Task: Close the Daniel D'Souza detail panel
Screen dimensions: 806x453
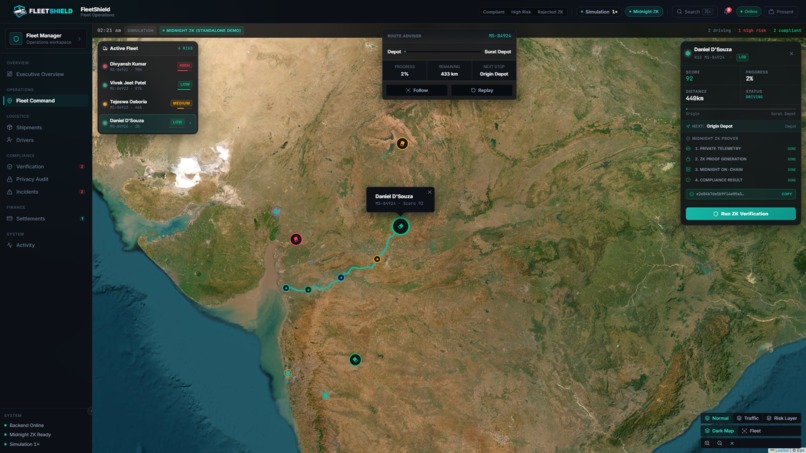Action: point(791,53)
